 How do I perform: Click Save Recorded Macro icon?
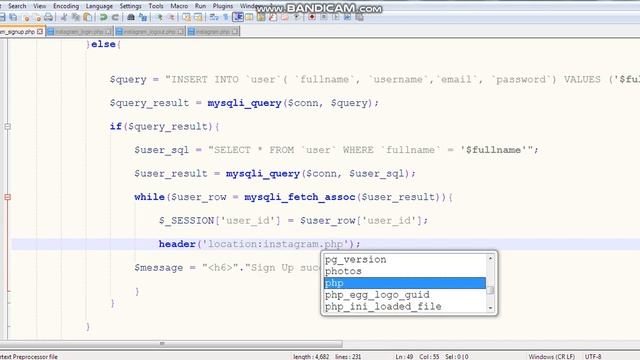coord(359,17)
